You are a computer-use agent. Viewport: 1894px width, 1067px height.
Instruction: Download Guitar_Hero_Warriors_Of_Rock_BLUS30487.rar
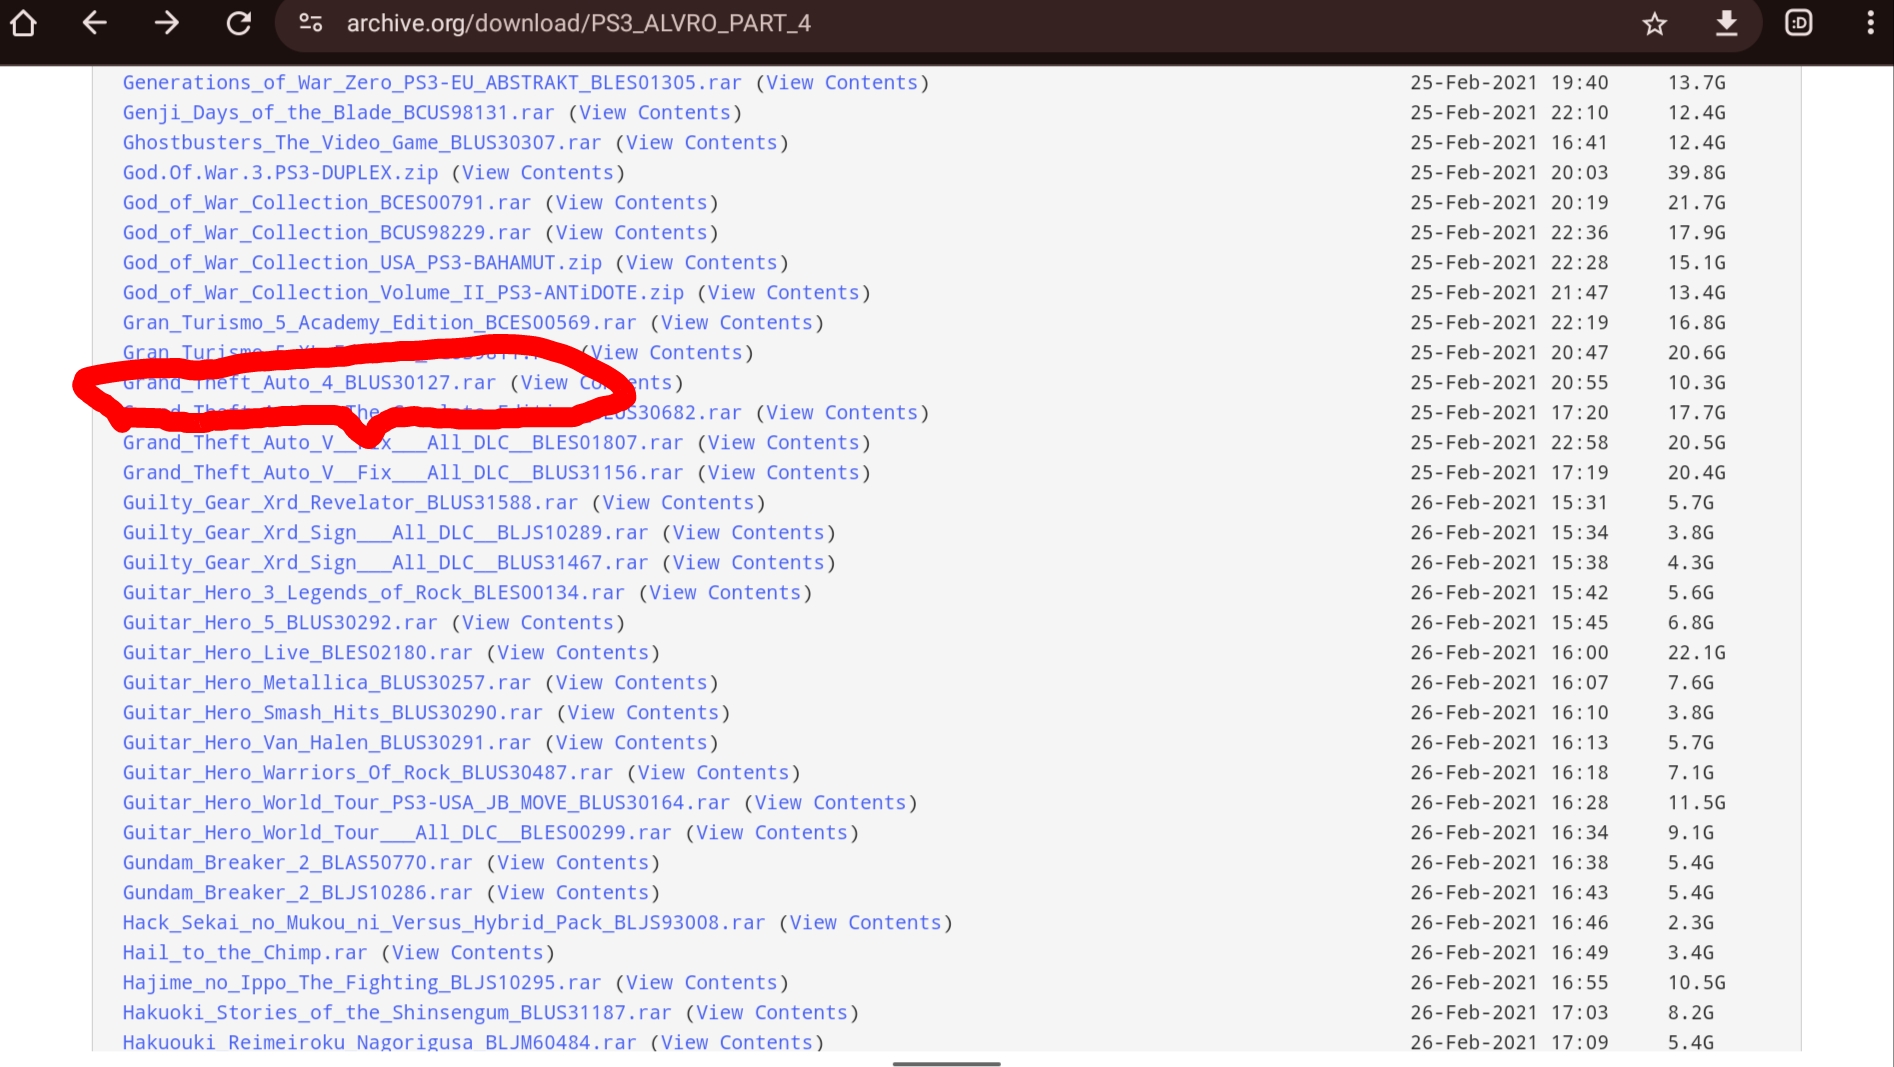pos(368,773)
